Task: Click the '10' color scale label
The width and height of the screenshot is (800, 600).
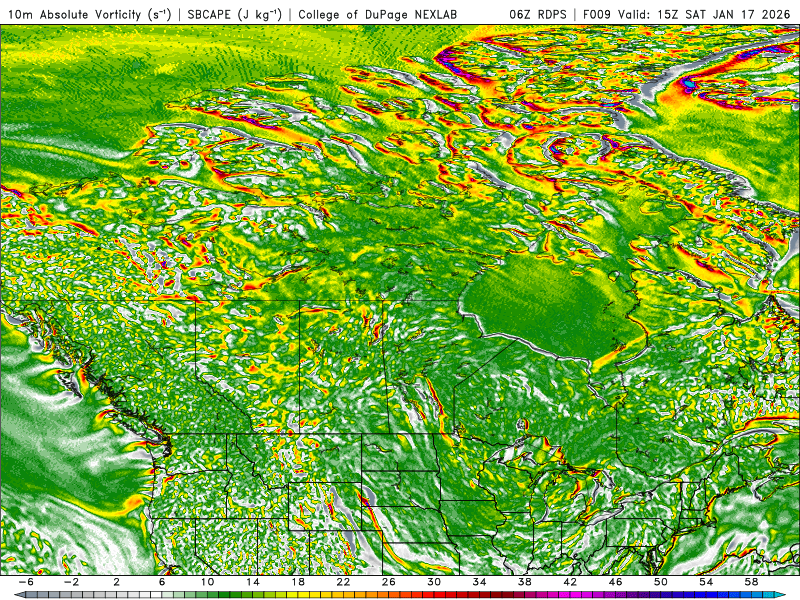Action: [x=207, y=582]
